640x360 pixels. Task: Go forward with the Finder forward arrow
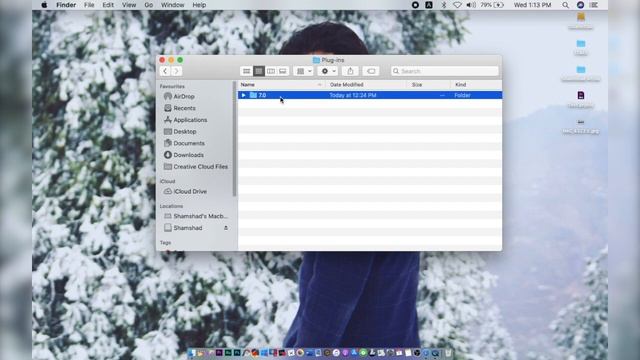coord(176,71)
